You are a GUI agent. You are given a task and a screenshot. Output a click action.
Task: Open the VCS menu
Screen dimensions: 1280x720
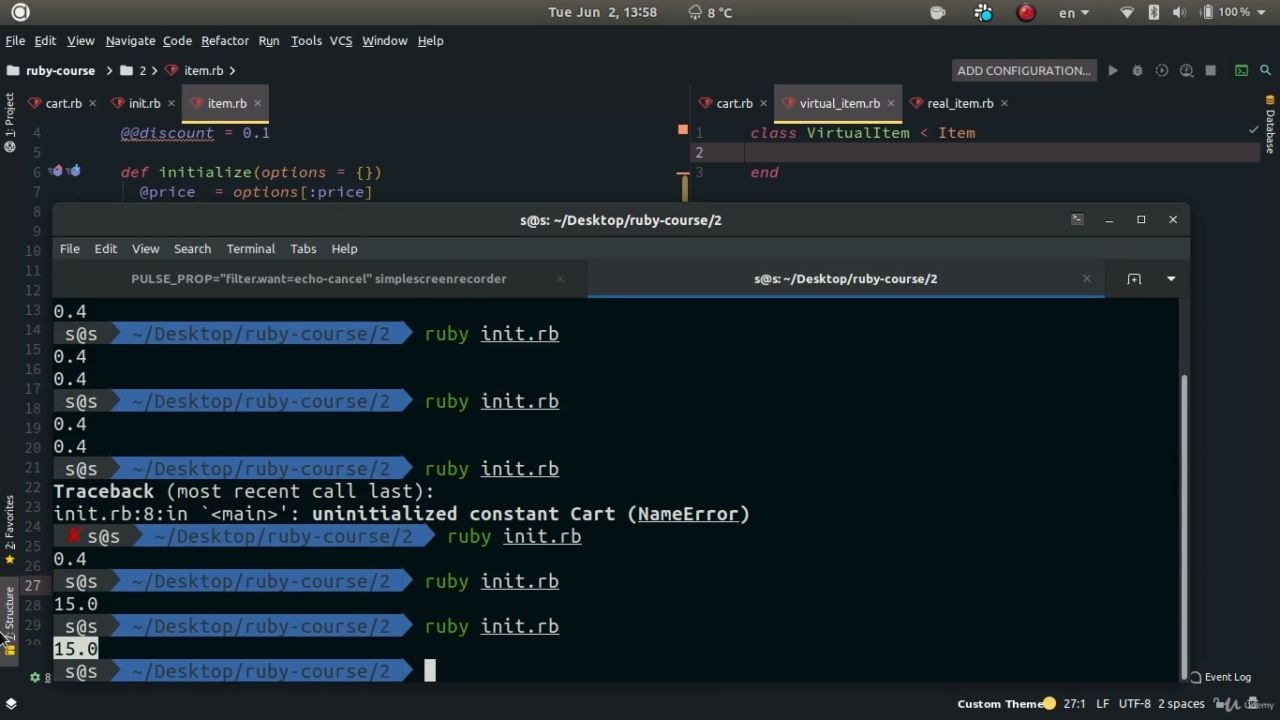pos(341,41)
